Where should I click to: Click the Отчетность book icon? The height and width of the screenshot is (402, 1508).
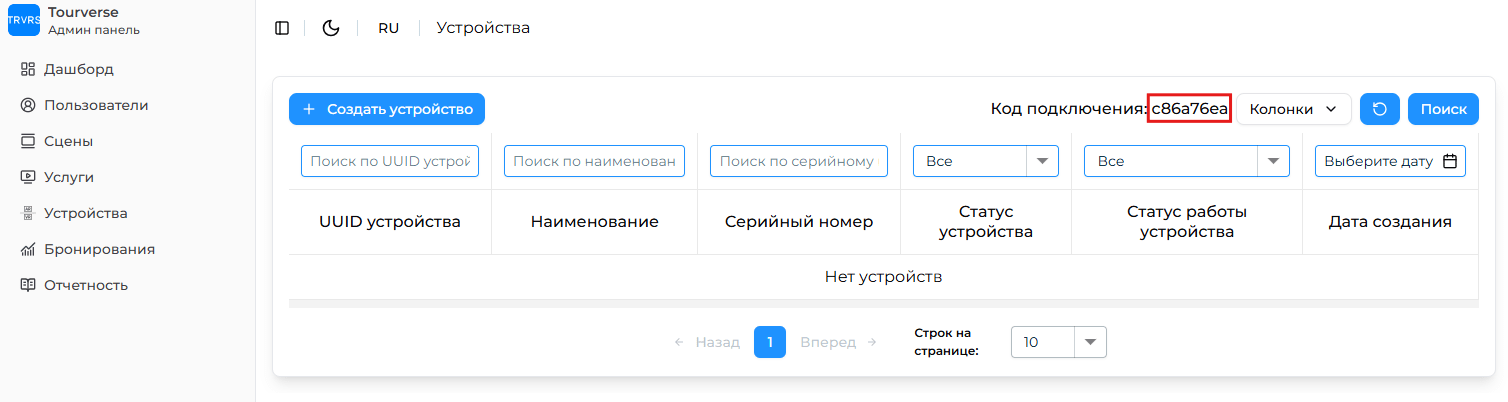point(28,285)
